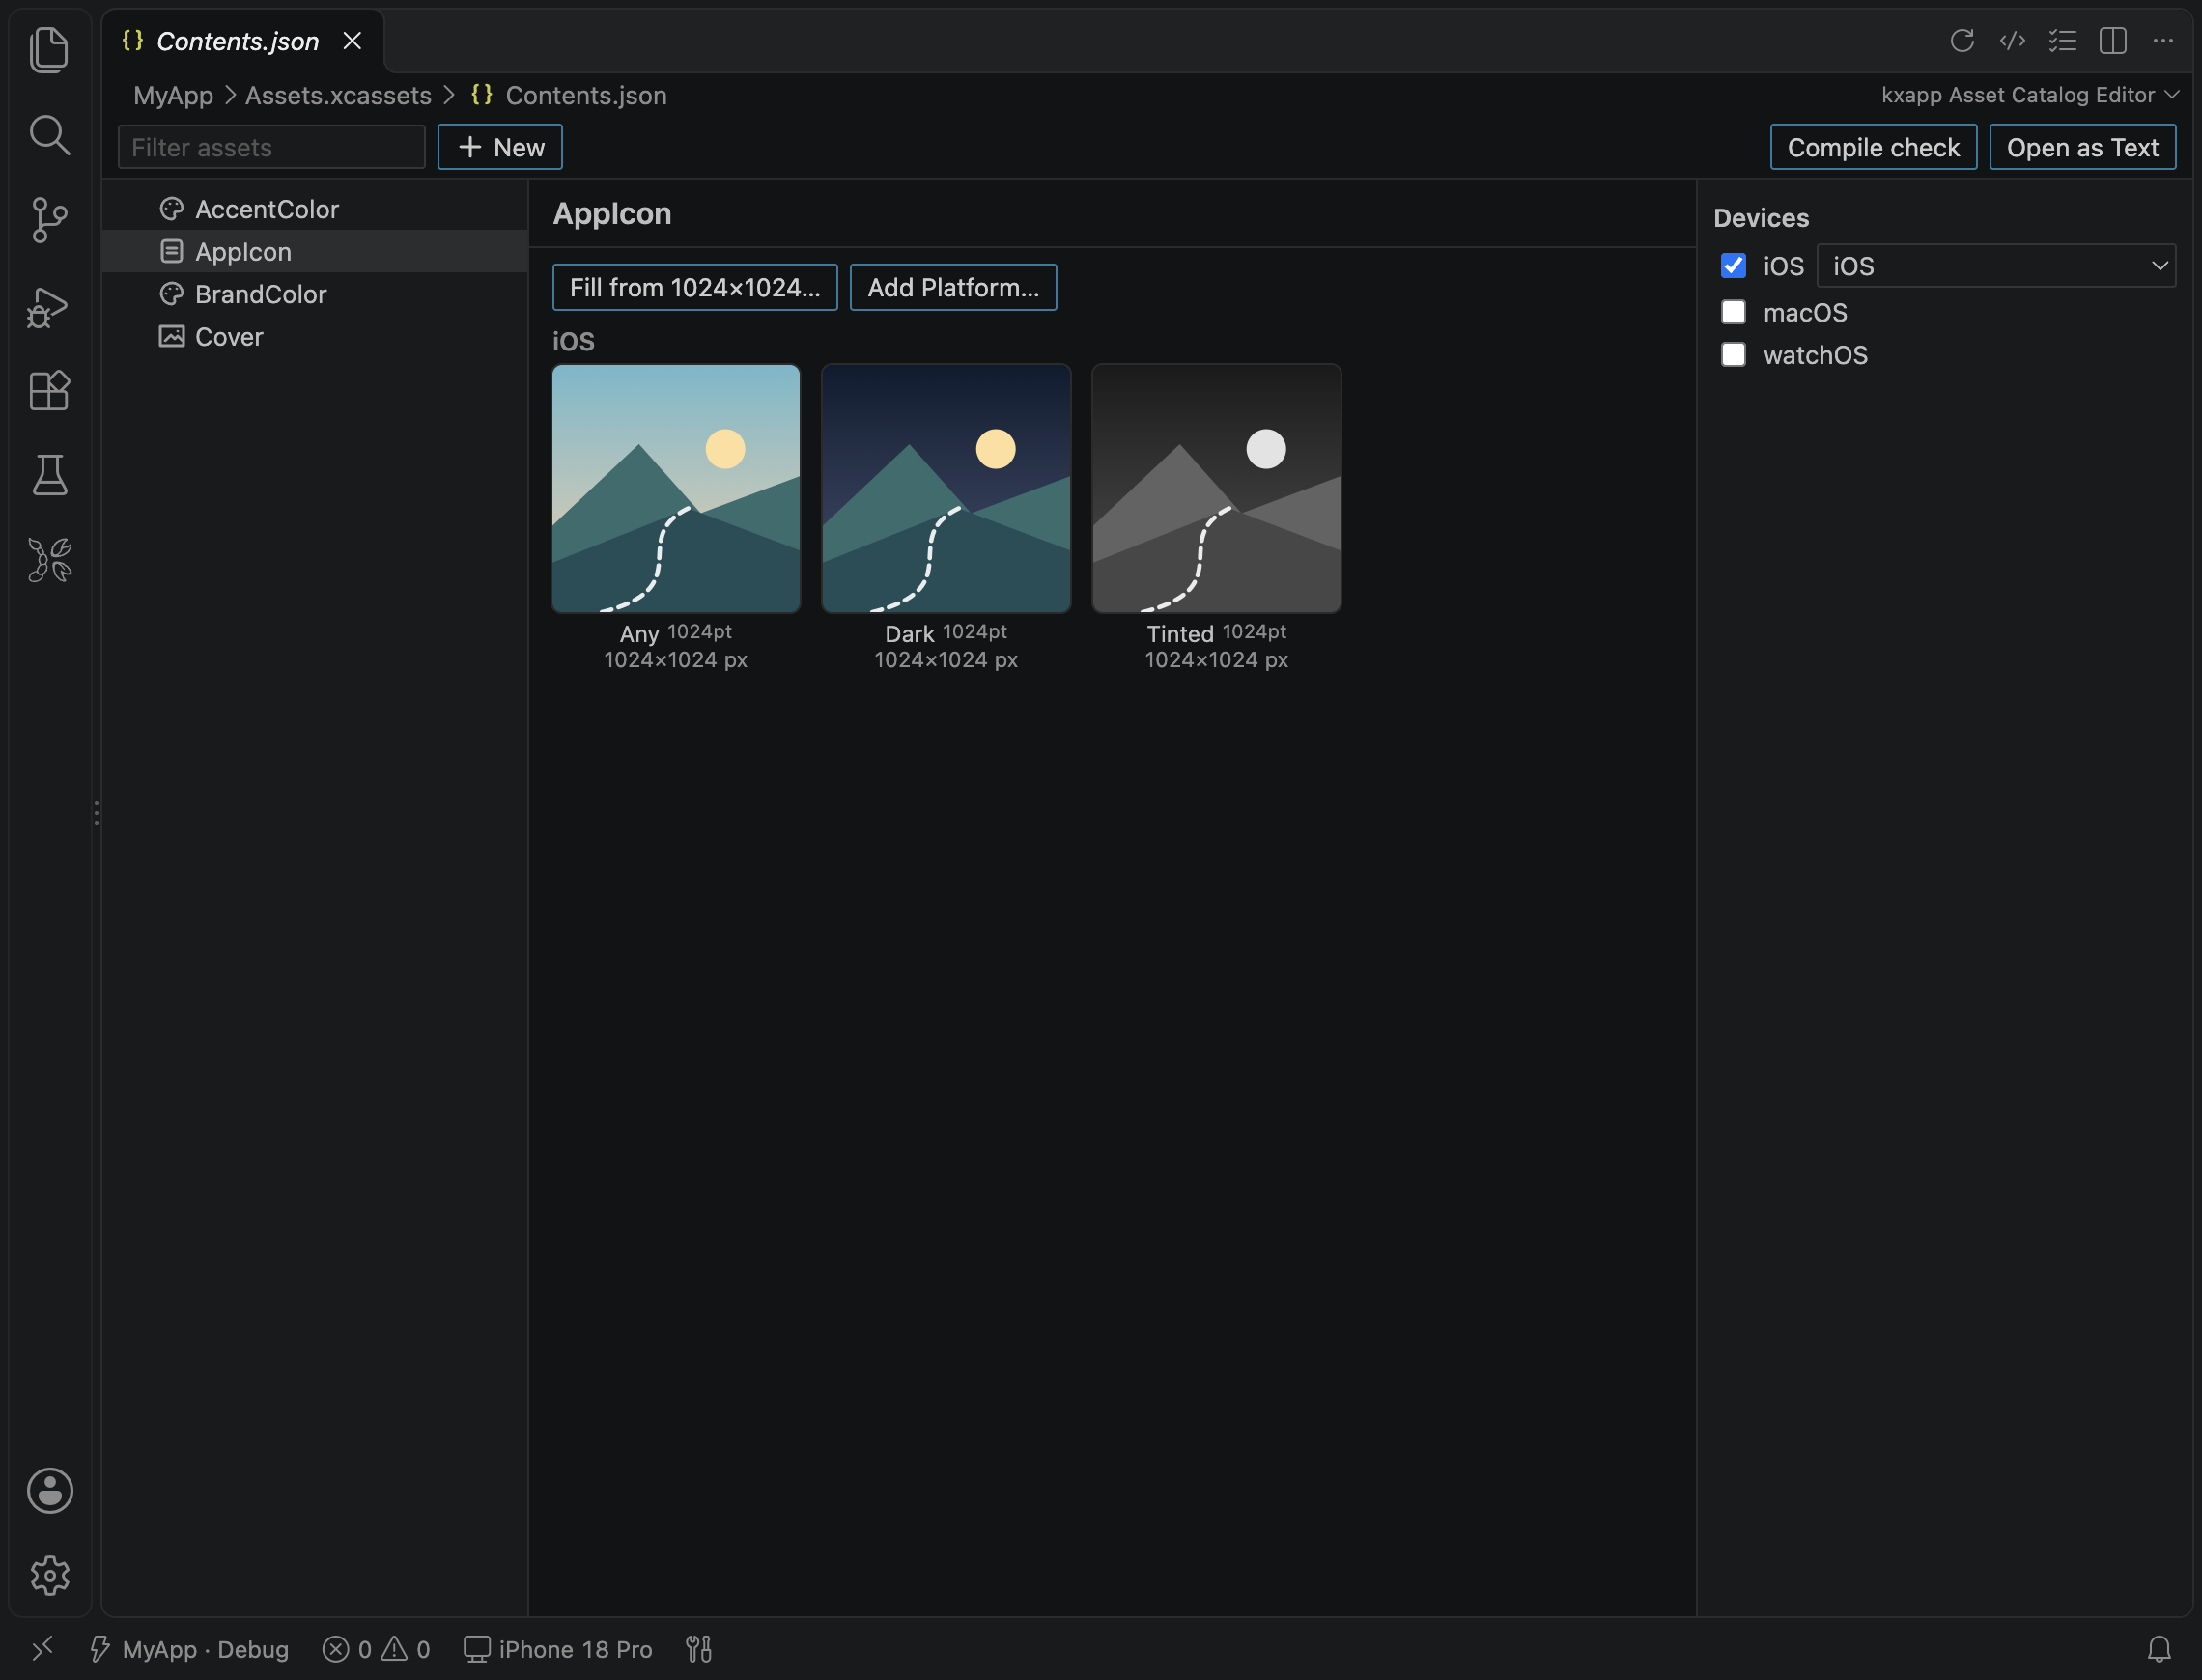Close the Contents.json tab

[352, 41]
